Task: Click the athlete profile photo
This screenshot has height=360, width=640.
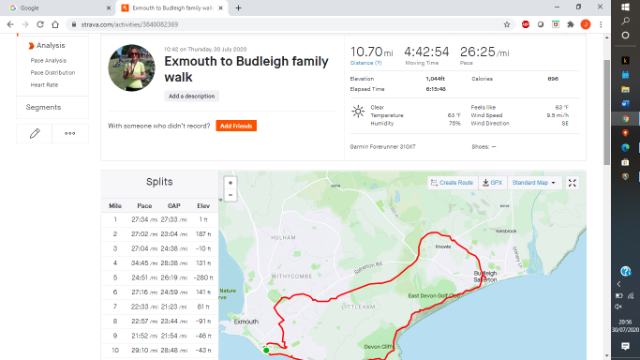Action: pyautogui.click(x=131, y=68)
